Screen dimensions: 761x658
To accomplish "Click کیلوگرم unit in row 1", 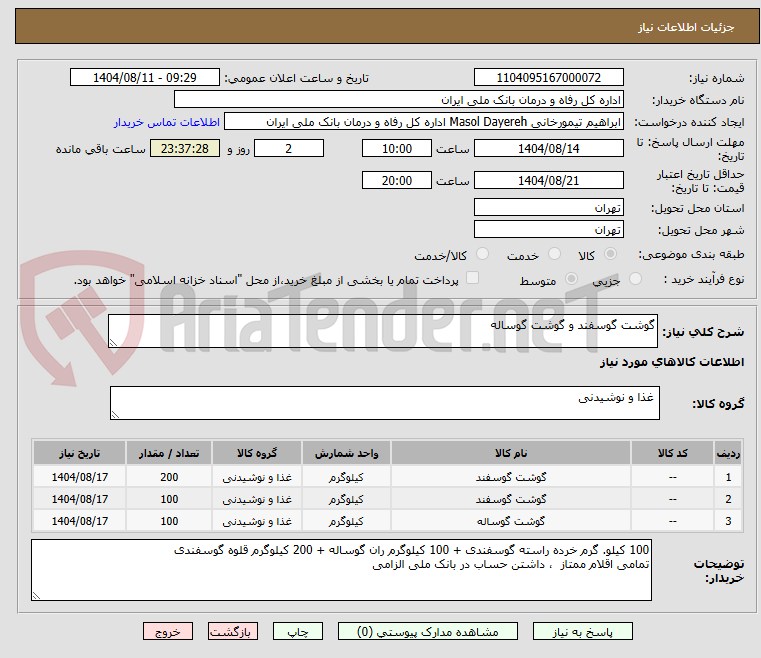I will [x=346, y=477].
